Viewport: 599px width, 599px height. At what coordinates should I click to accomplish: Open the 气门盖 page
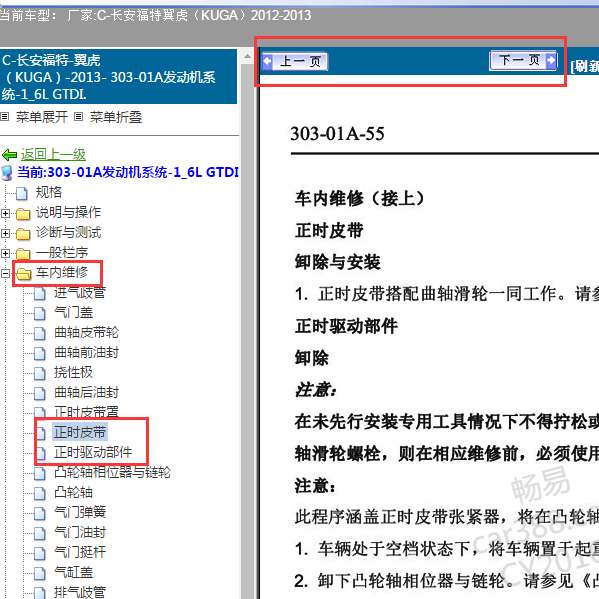click(73, 312)
